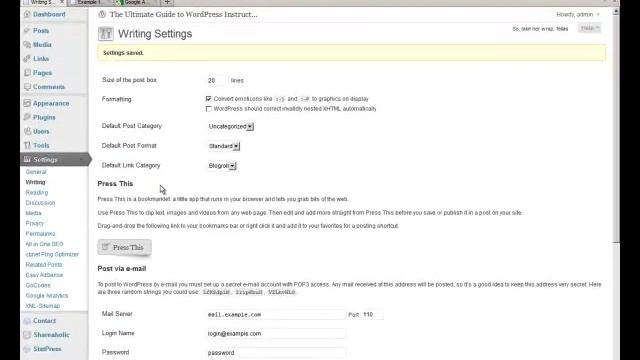
Task: Click the Contact icon in sidebar
Action: point(27,321)
